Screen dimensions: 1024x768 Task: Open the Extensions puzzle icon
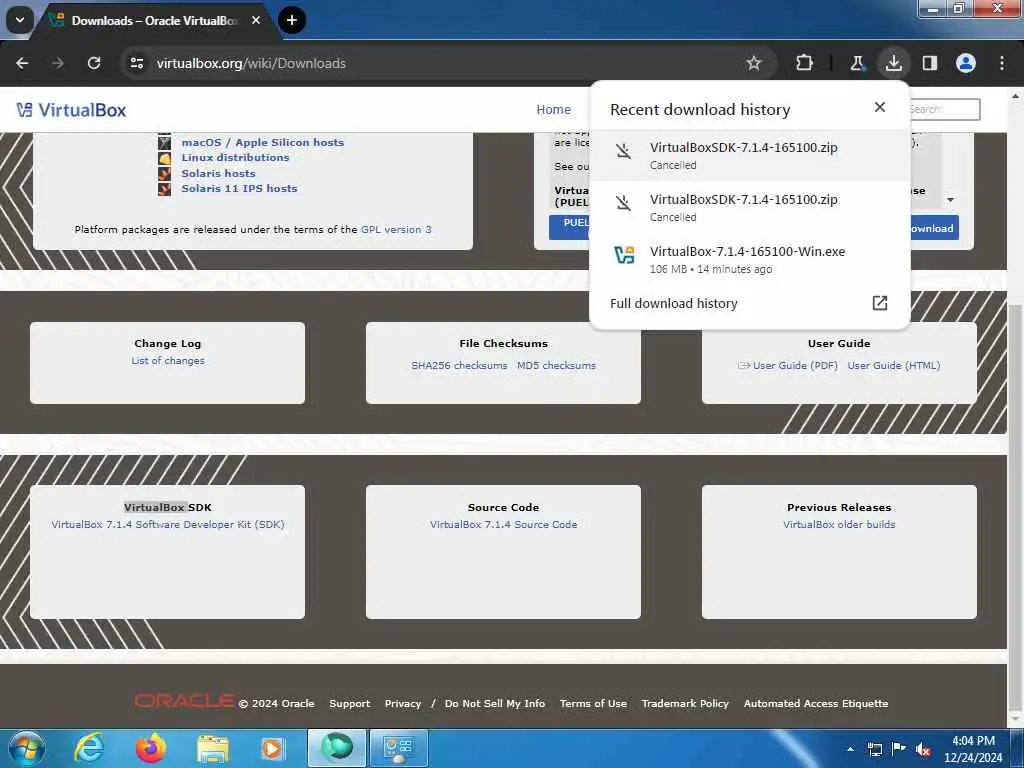804,63
